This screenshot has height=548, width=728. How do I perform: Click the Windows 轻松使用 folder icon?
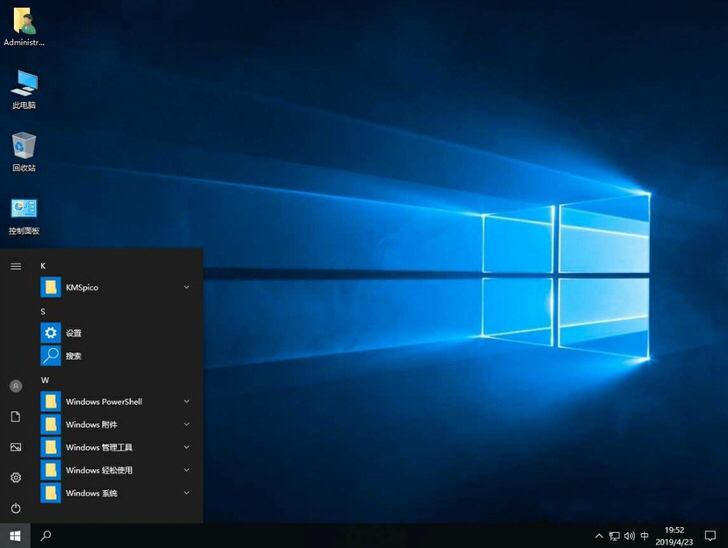51,470
